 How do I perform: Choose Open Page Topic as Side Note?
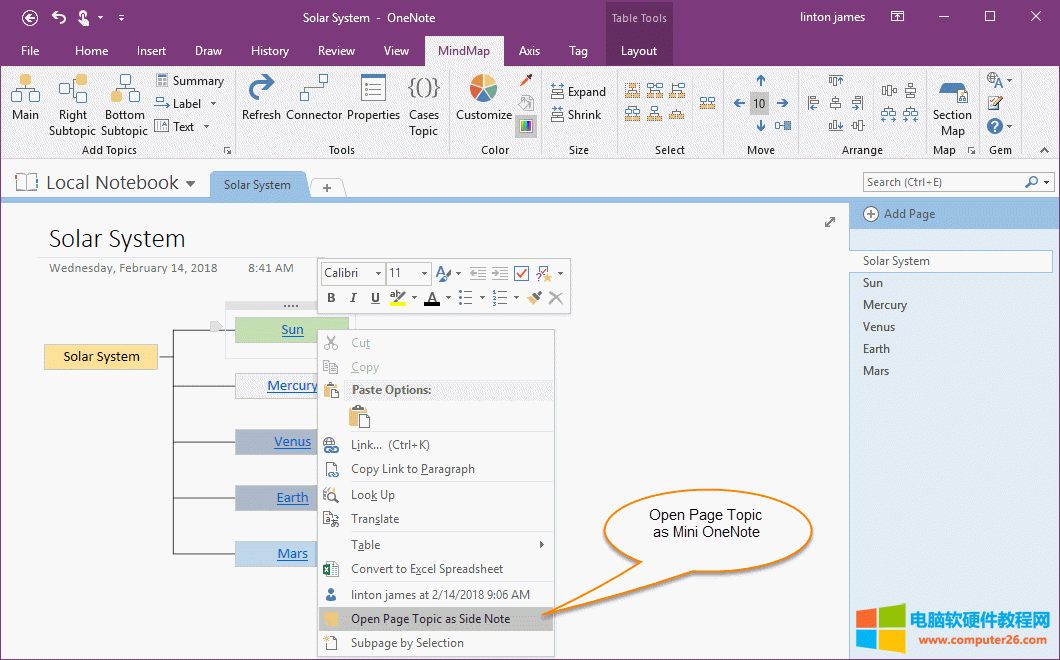pyautogui.click(x=430, y=619)
